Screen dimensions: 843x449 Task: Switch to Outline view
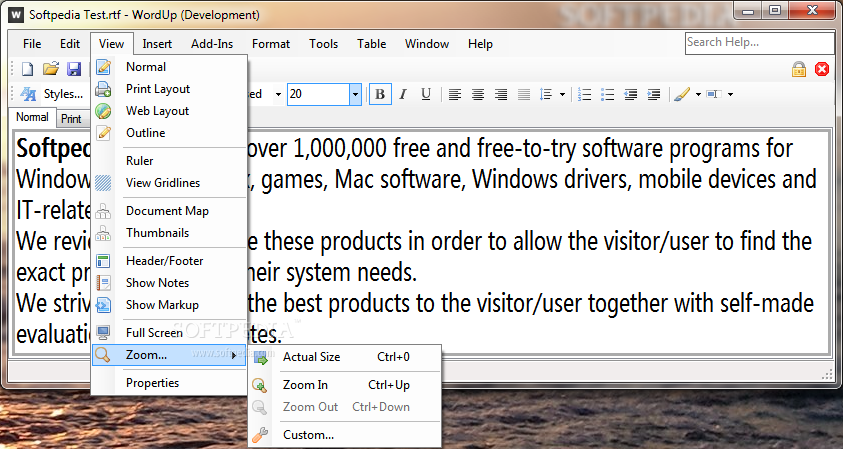[169, 133]
